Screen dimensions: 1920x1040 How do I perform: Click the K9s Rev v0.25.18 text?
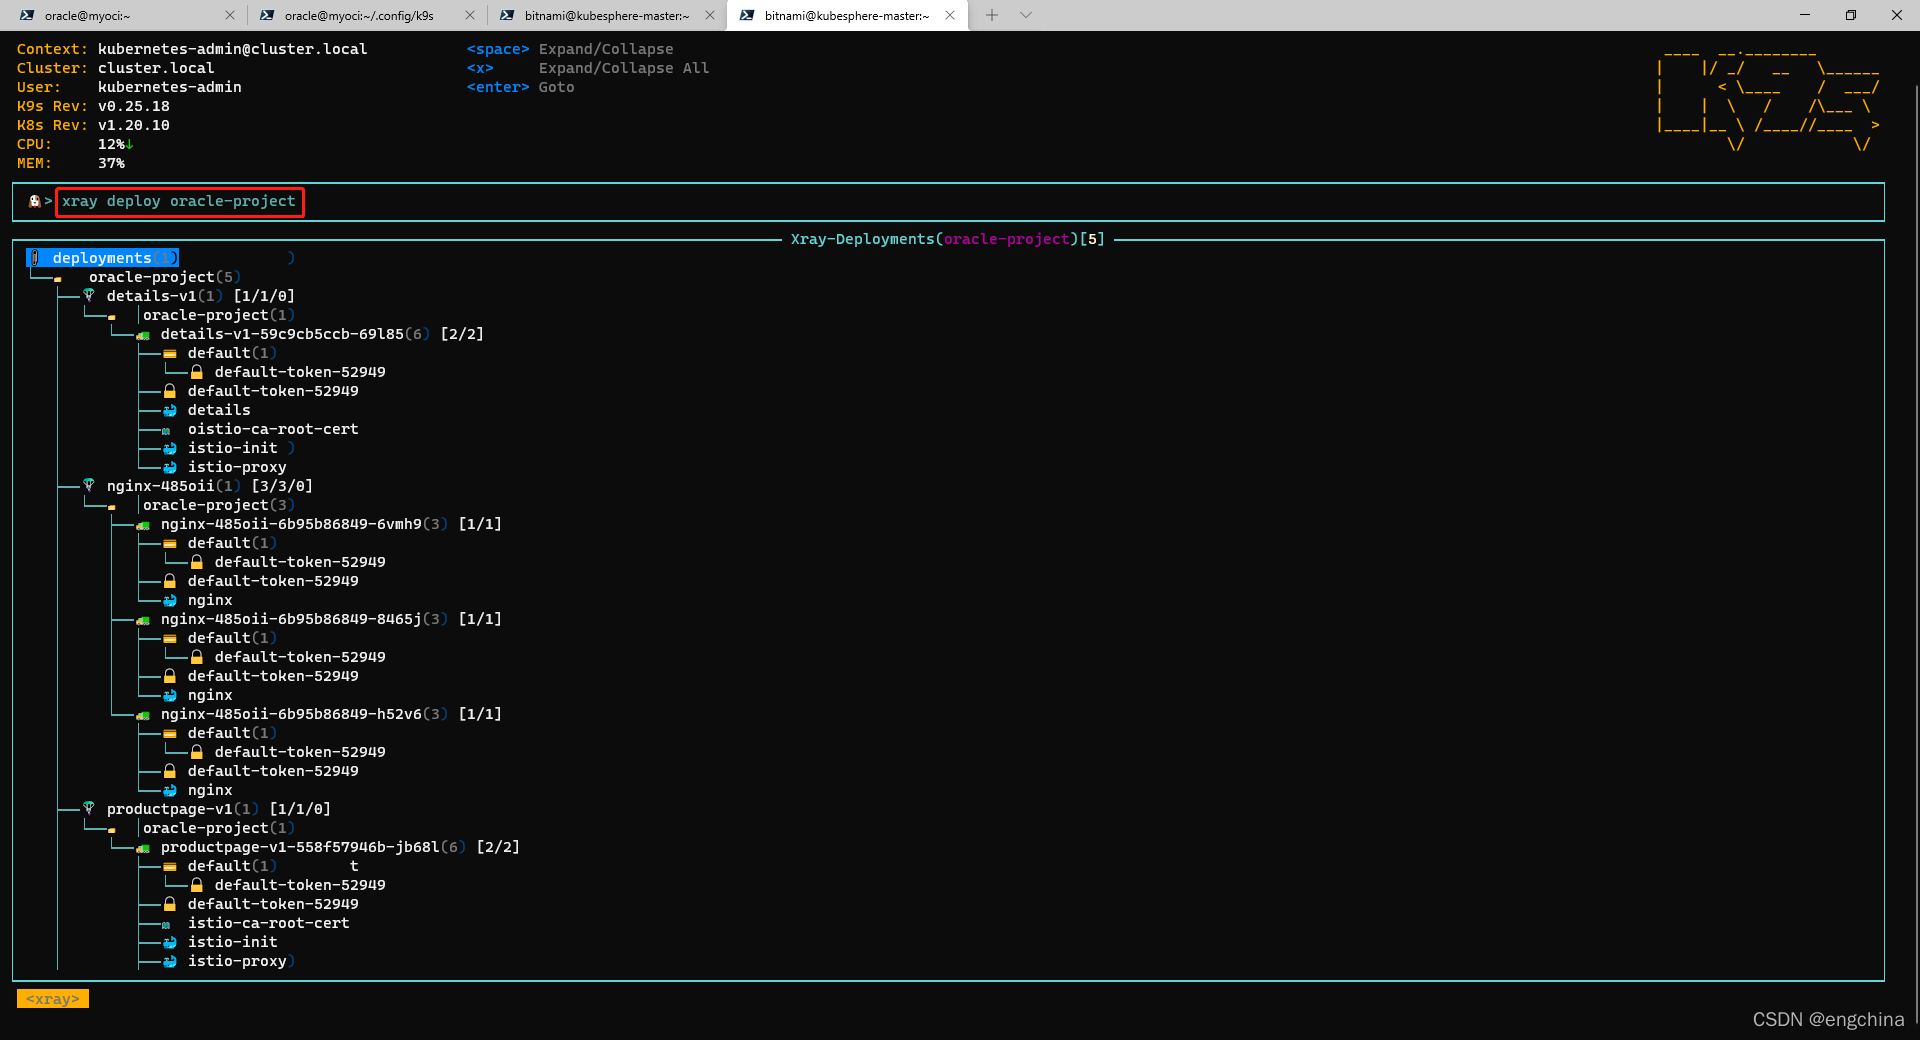(93, 106)
